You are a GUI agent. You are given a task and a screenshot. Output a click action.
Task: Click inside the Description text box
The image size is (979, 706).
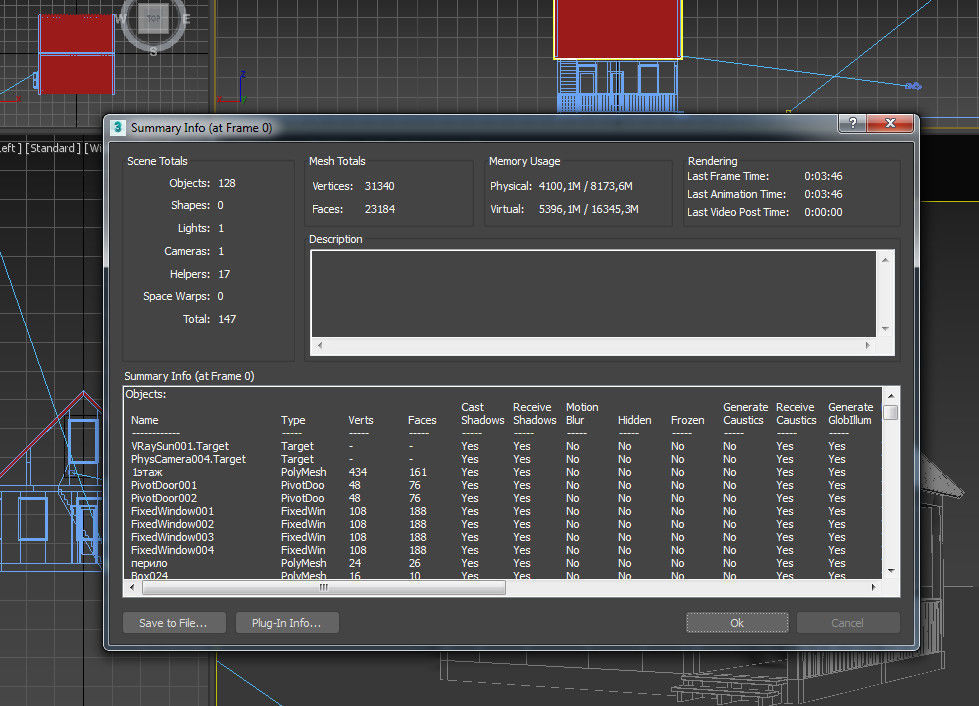click(594, 293)
